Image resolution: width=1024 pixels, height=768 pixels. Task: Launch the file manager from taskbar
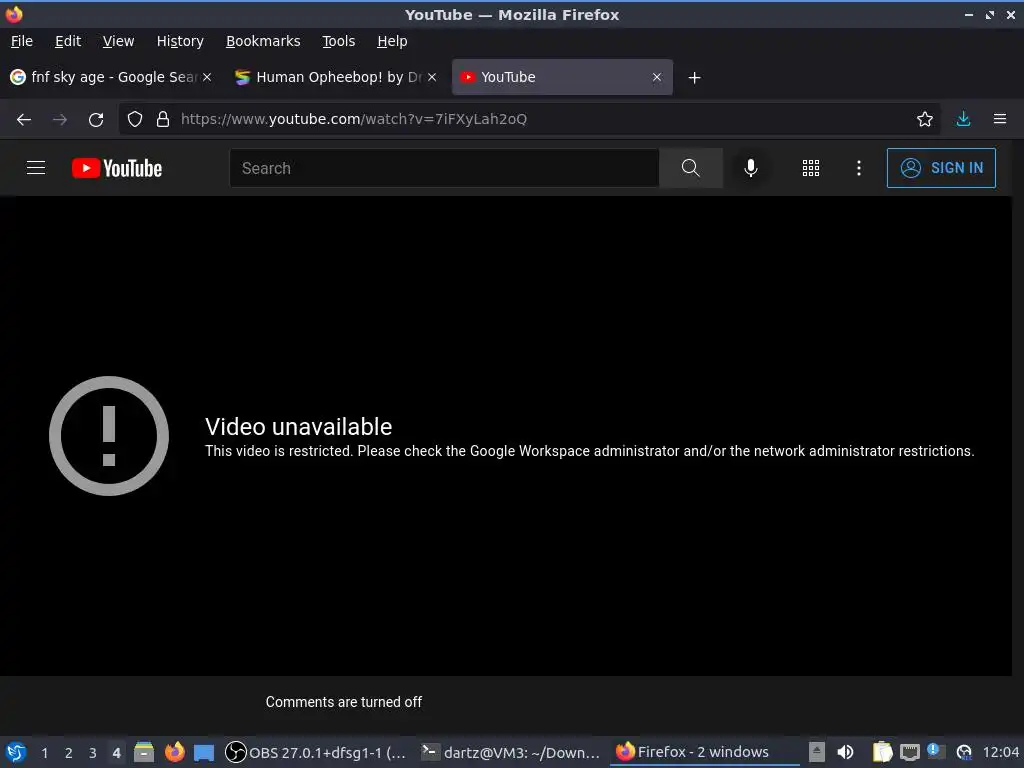(x=144, y=752)
